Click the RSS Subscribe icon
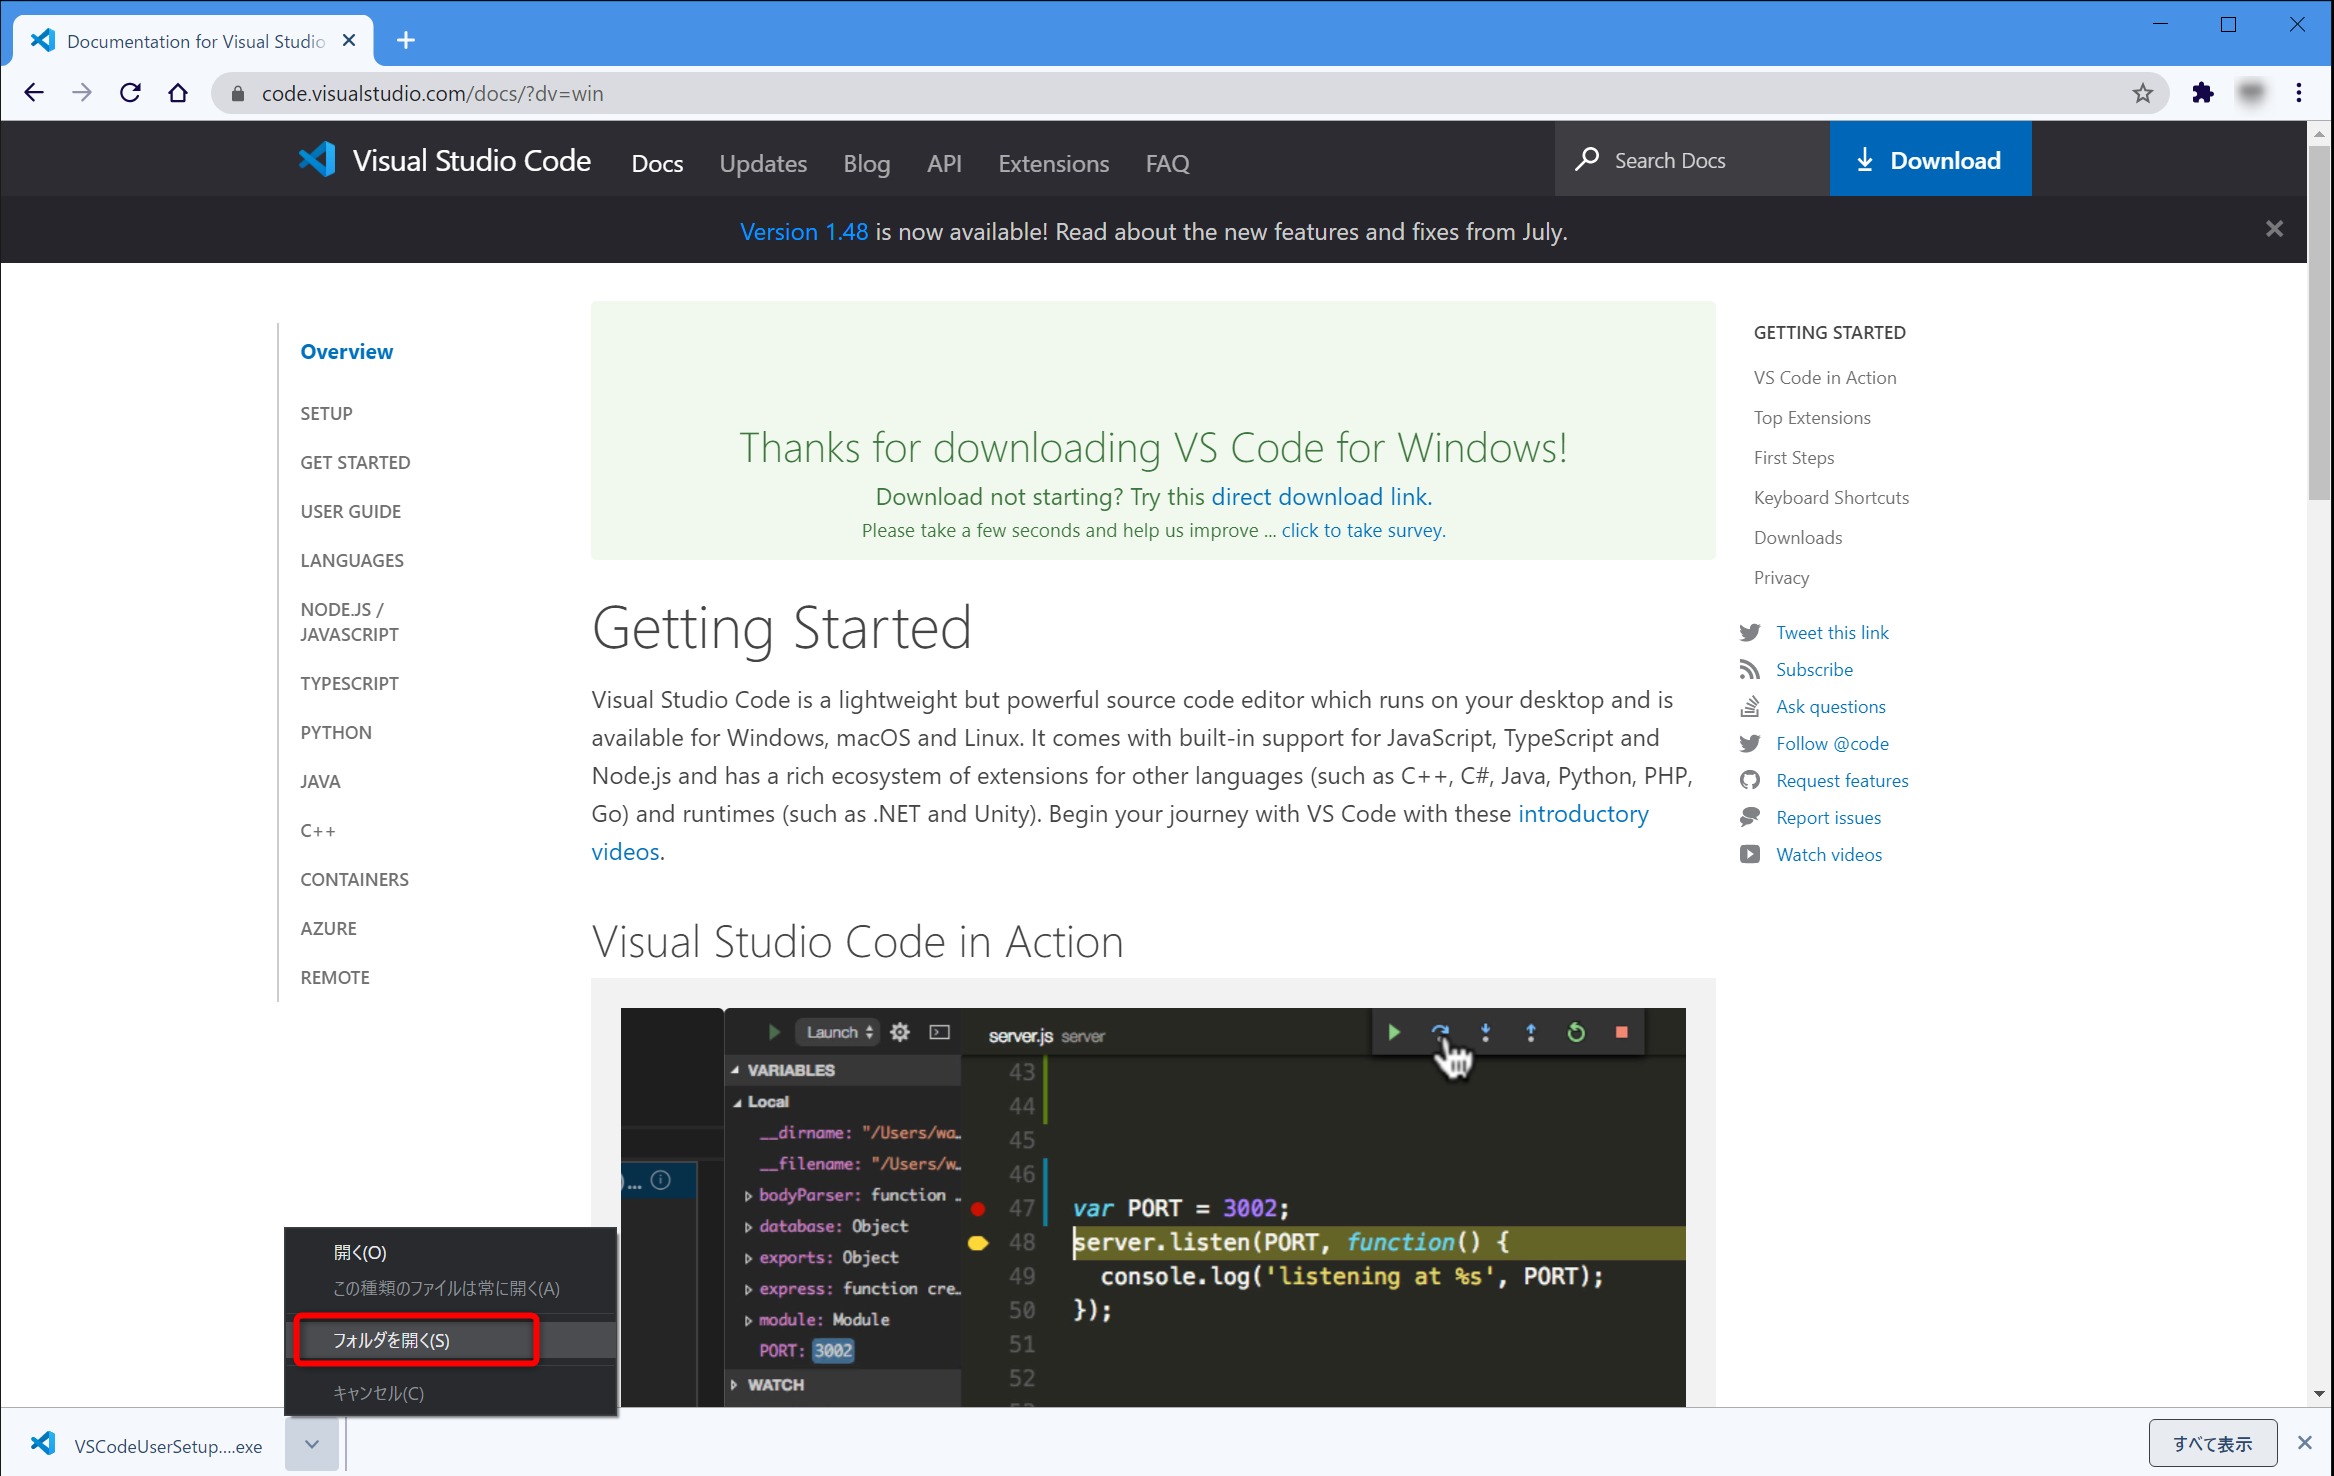 click(x=1750, y=669)
